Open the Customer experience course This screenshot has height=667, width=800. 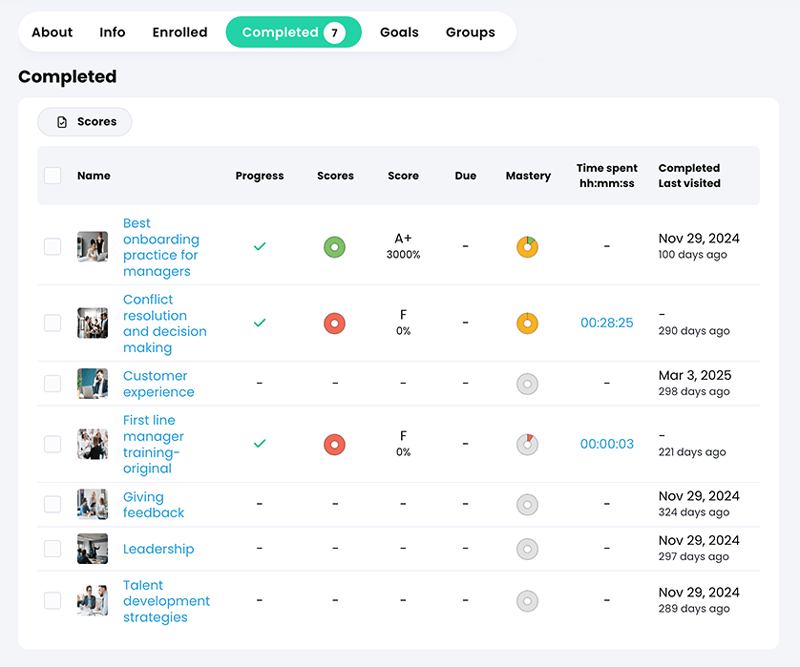pos(158,383)
